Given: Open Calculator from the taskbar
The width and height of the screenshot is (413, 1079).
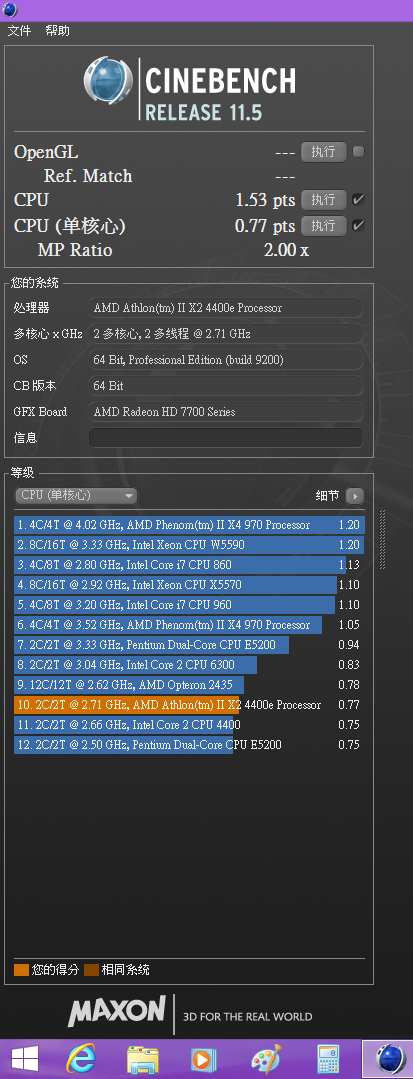Looking at the screenshot, I should pyautogui.click(x=326, y=1059).
